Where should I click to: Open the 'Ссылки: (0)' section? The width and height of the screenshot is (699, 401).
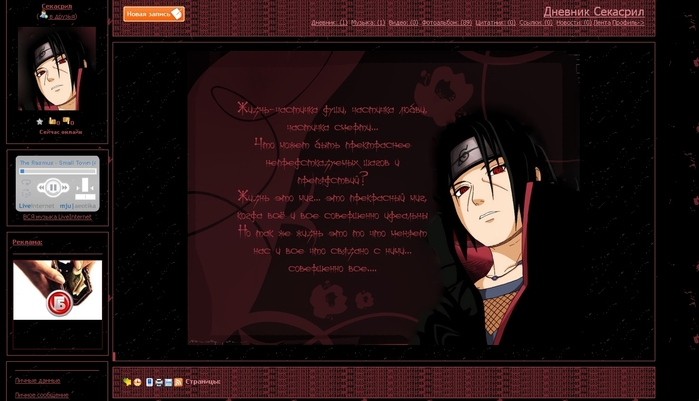pos(536,23)
